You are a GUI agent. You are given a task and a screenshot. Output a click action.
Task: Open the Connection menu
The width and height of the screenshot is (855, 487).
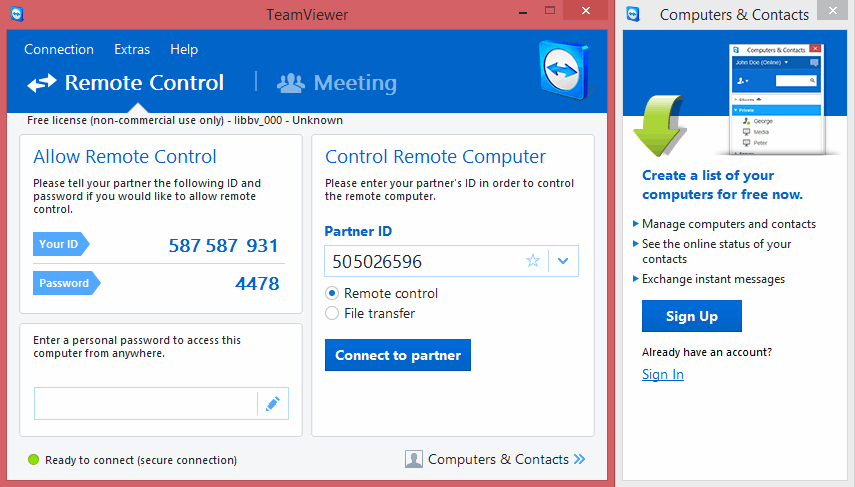(59, 49)
